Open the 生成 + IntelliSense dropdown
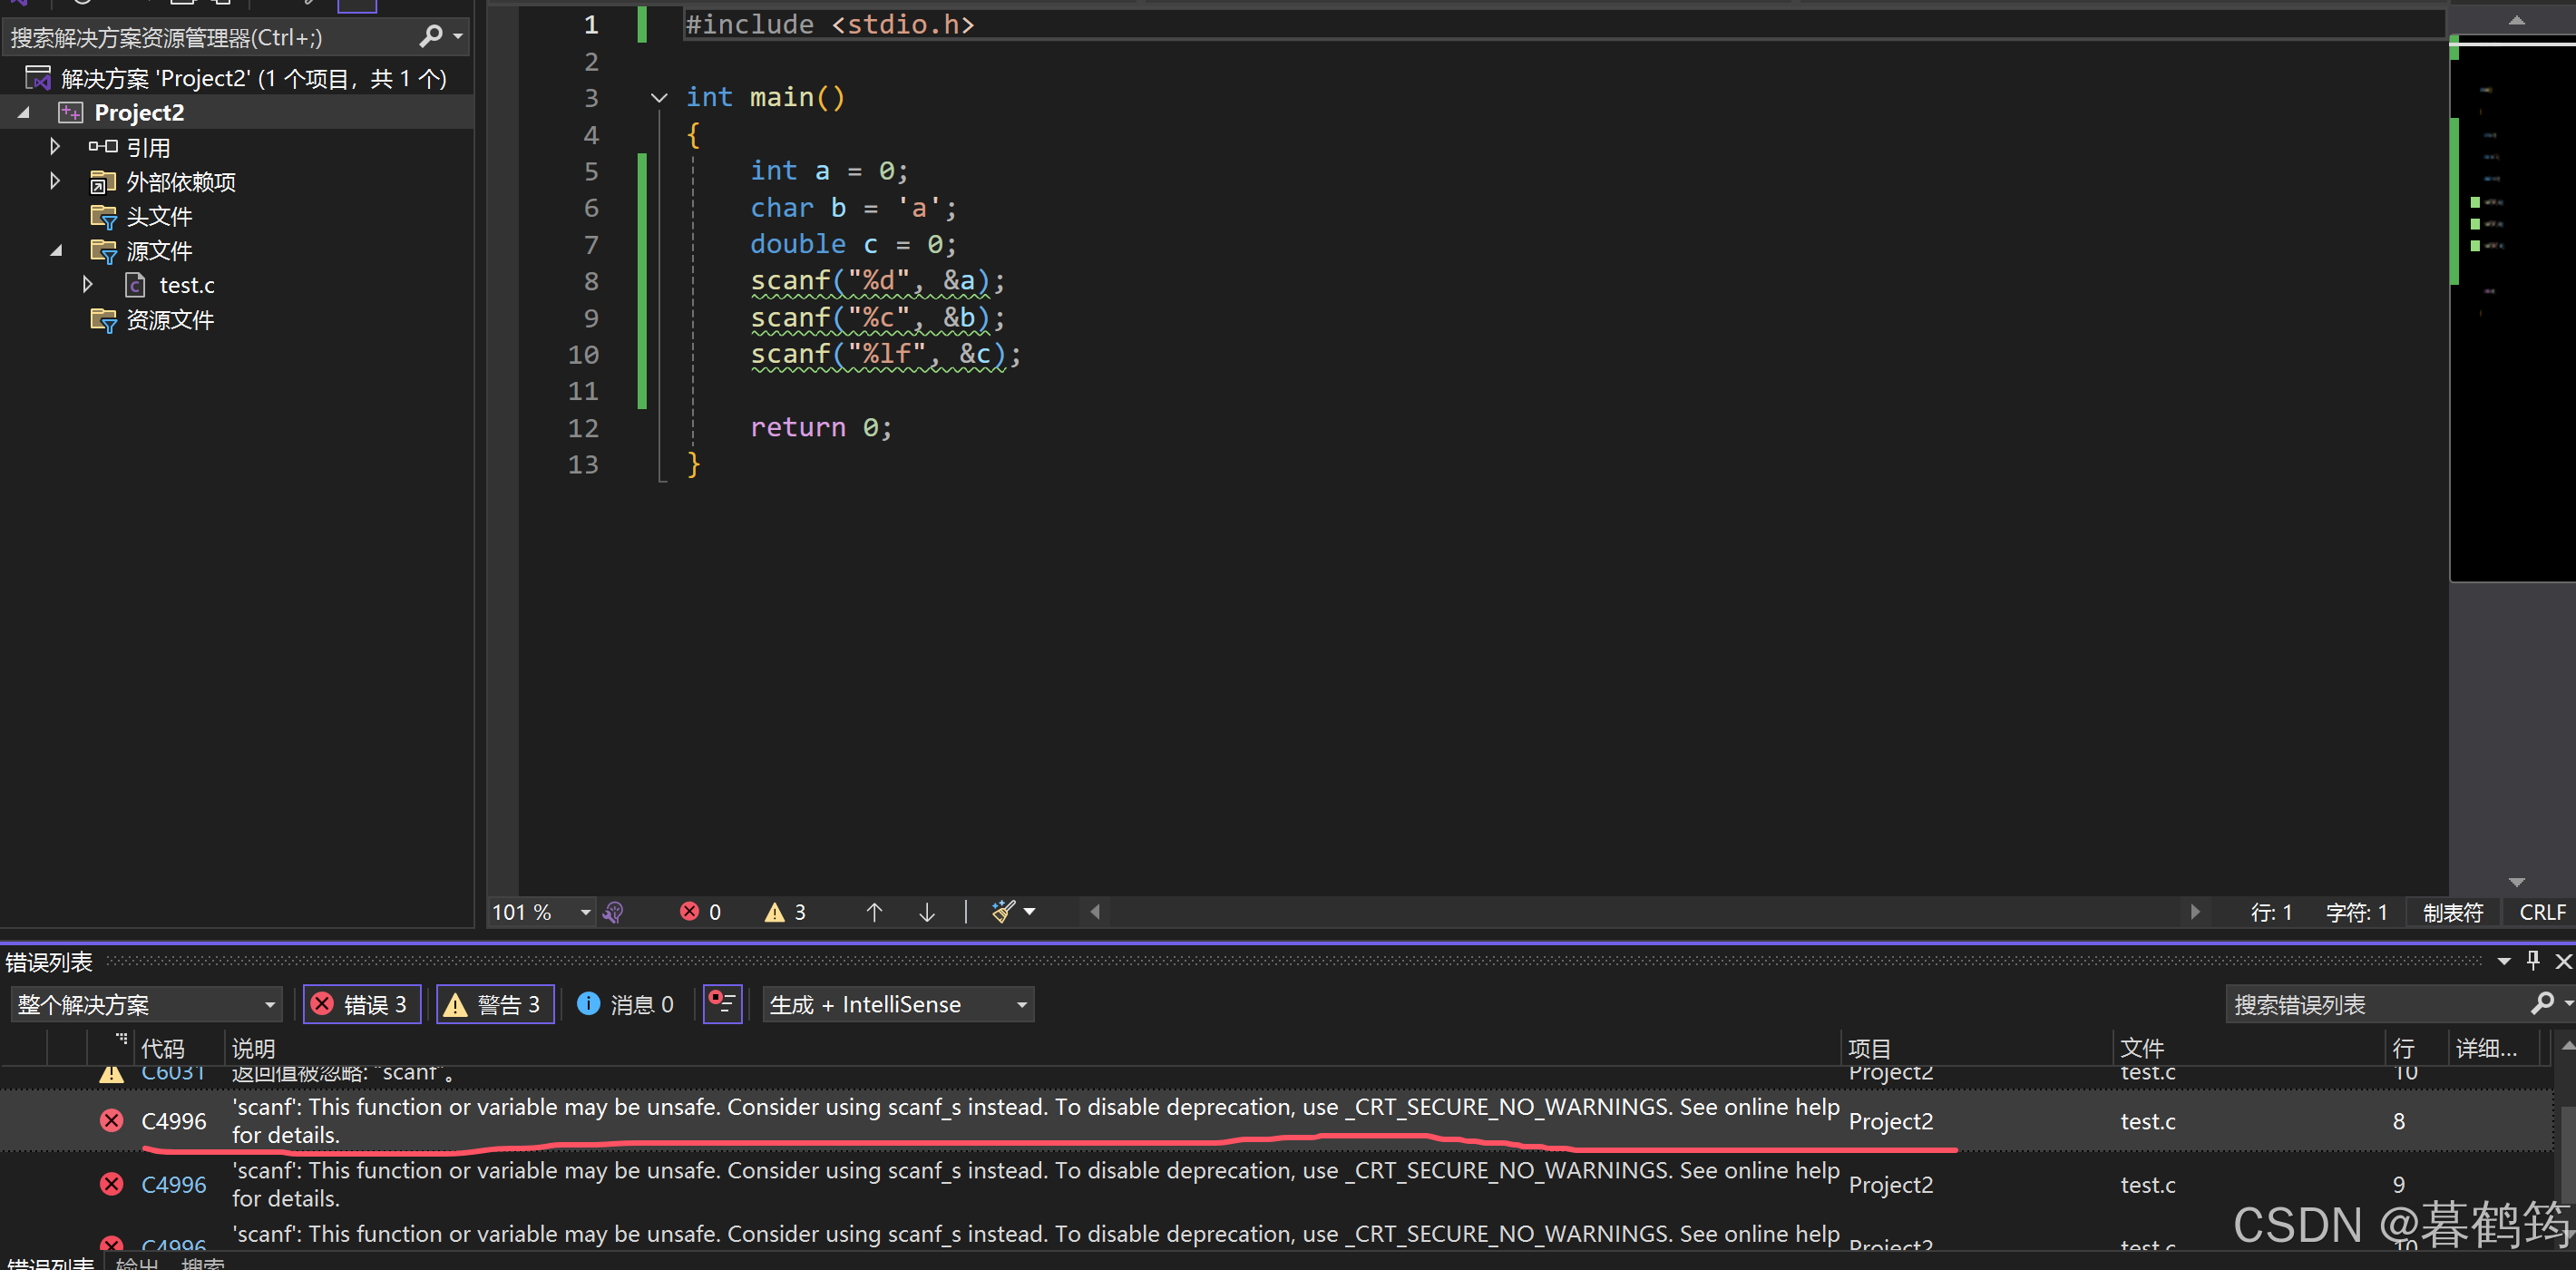Viewport: 2576px width, 1270px height. click(x=897, y=1004)
